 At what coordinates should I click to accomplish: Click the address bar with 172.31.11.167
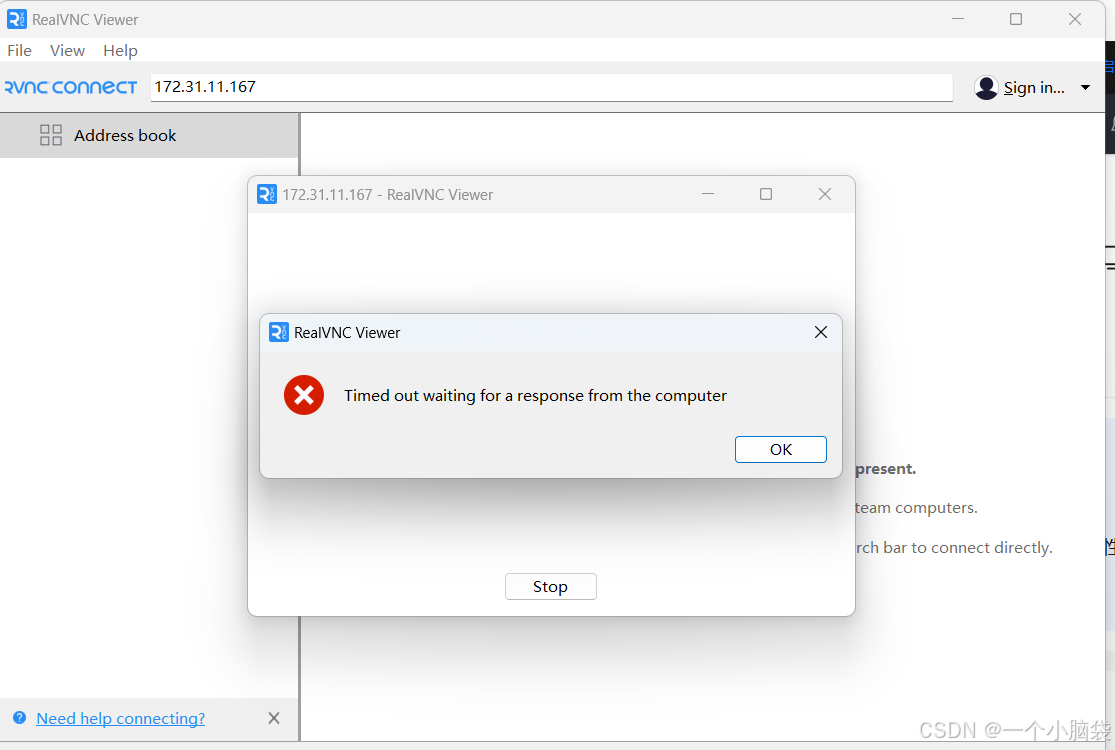pos(551,87)
